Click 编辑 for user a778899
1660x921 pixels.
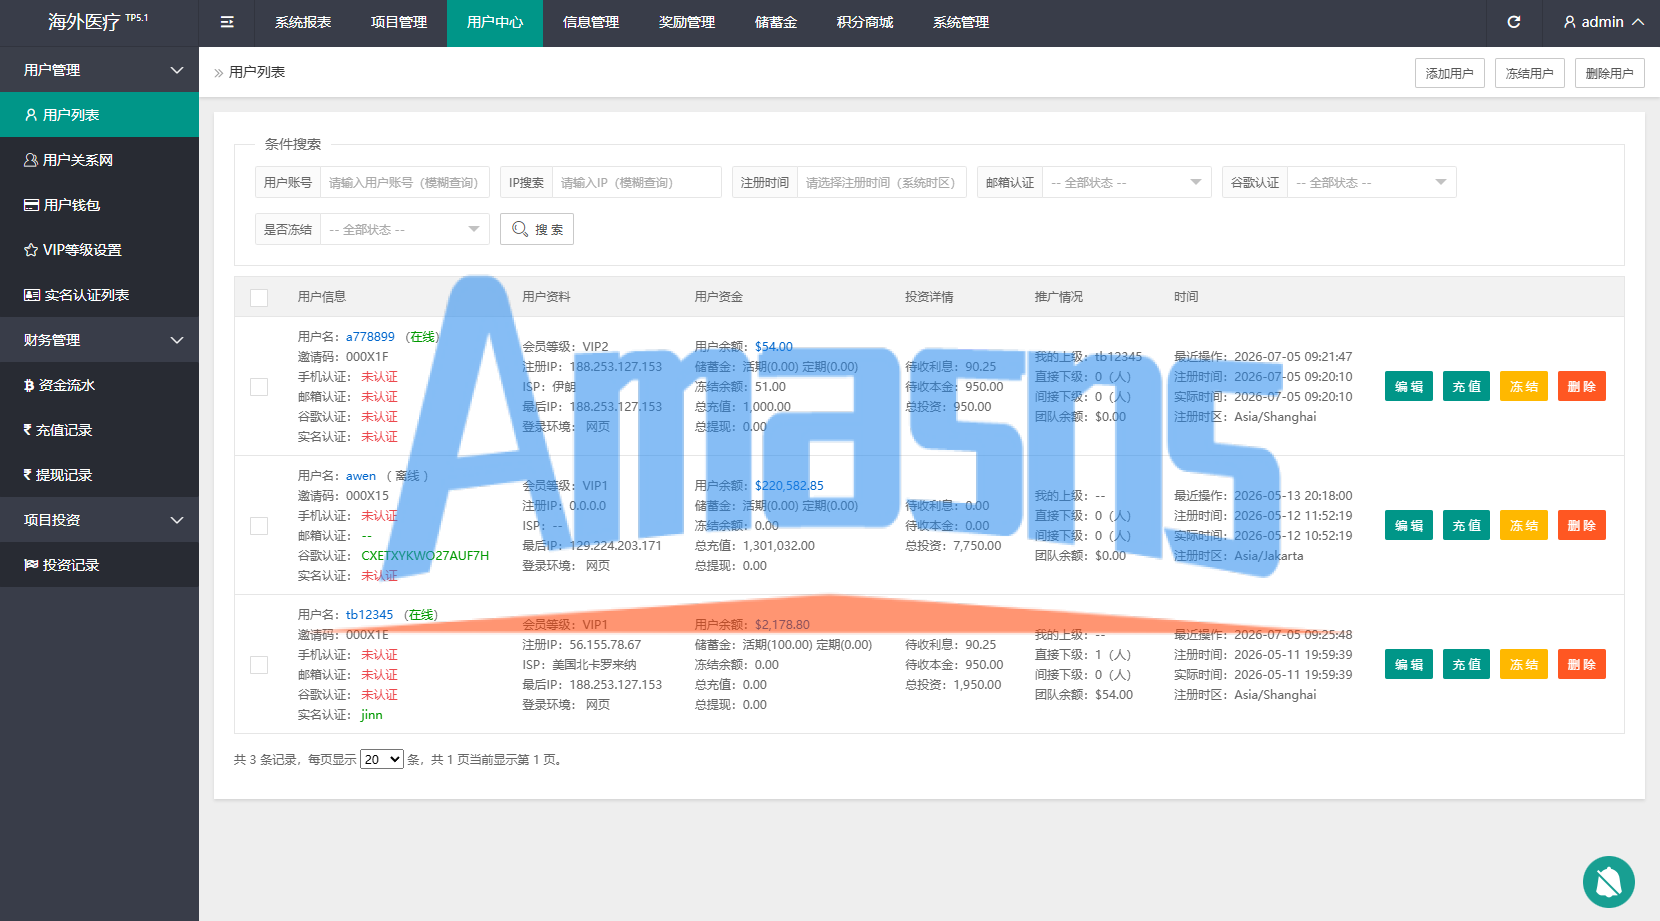[1409, 386]
